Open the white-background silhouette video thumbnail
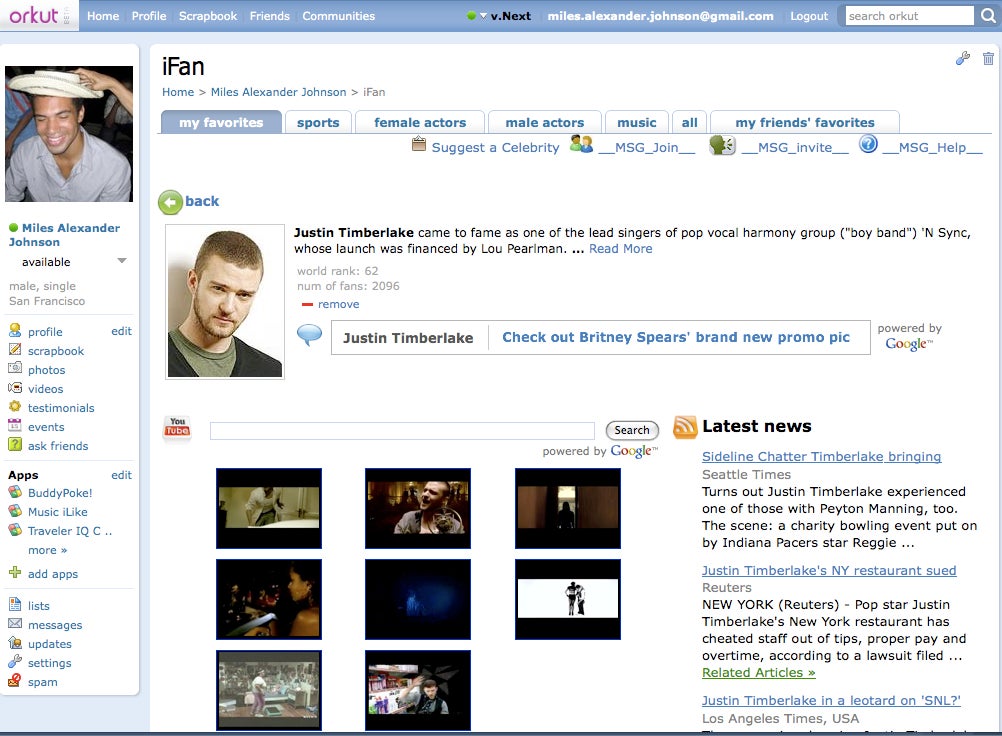 click(567, 599)
